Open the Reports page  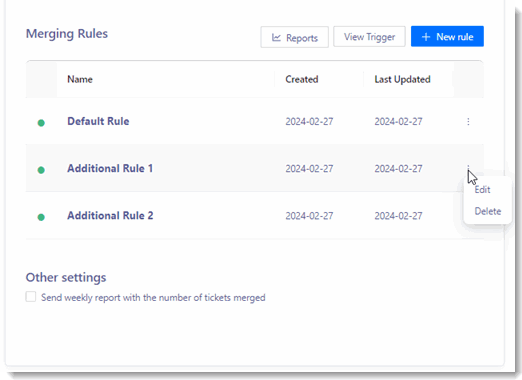coord(294,37)
